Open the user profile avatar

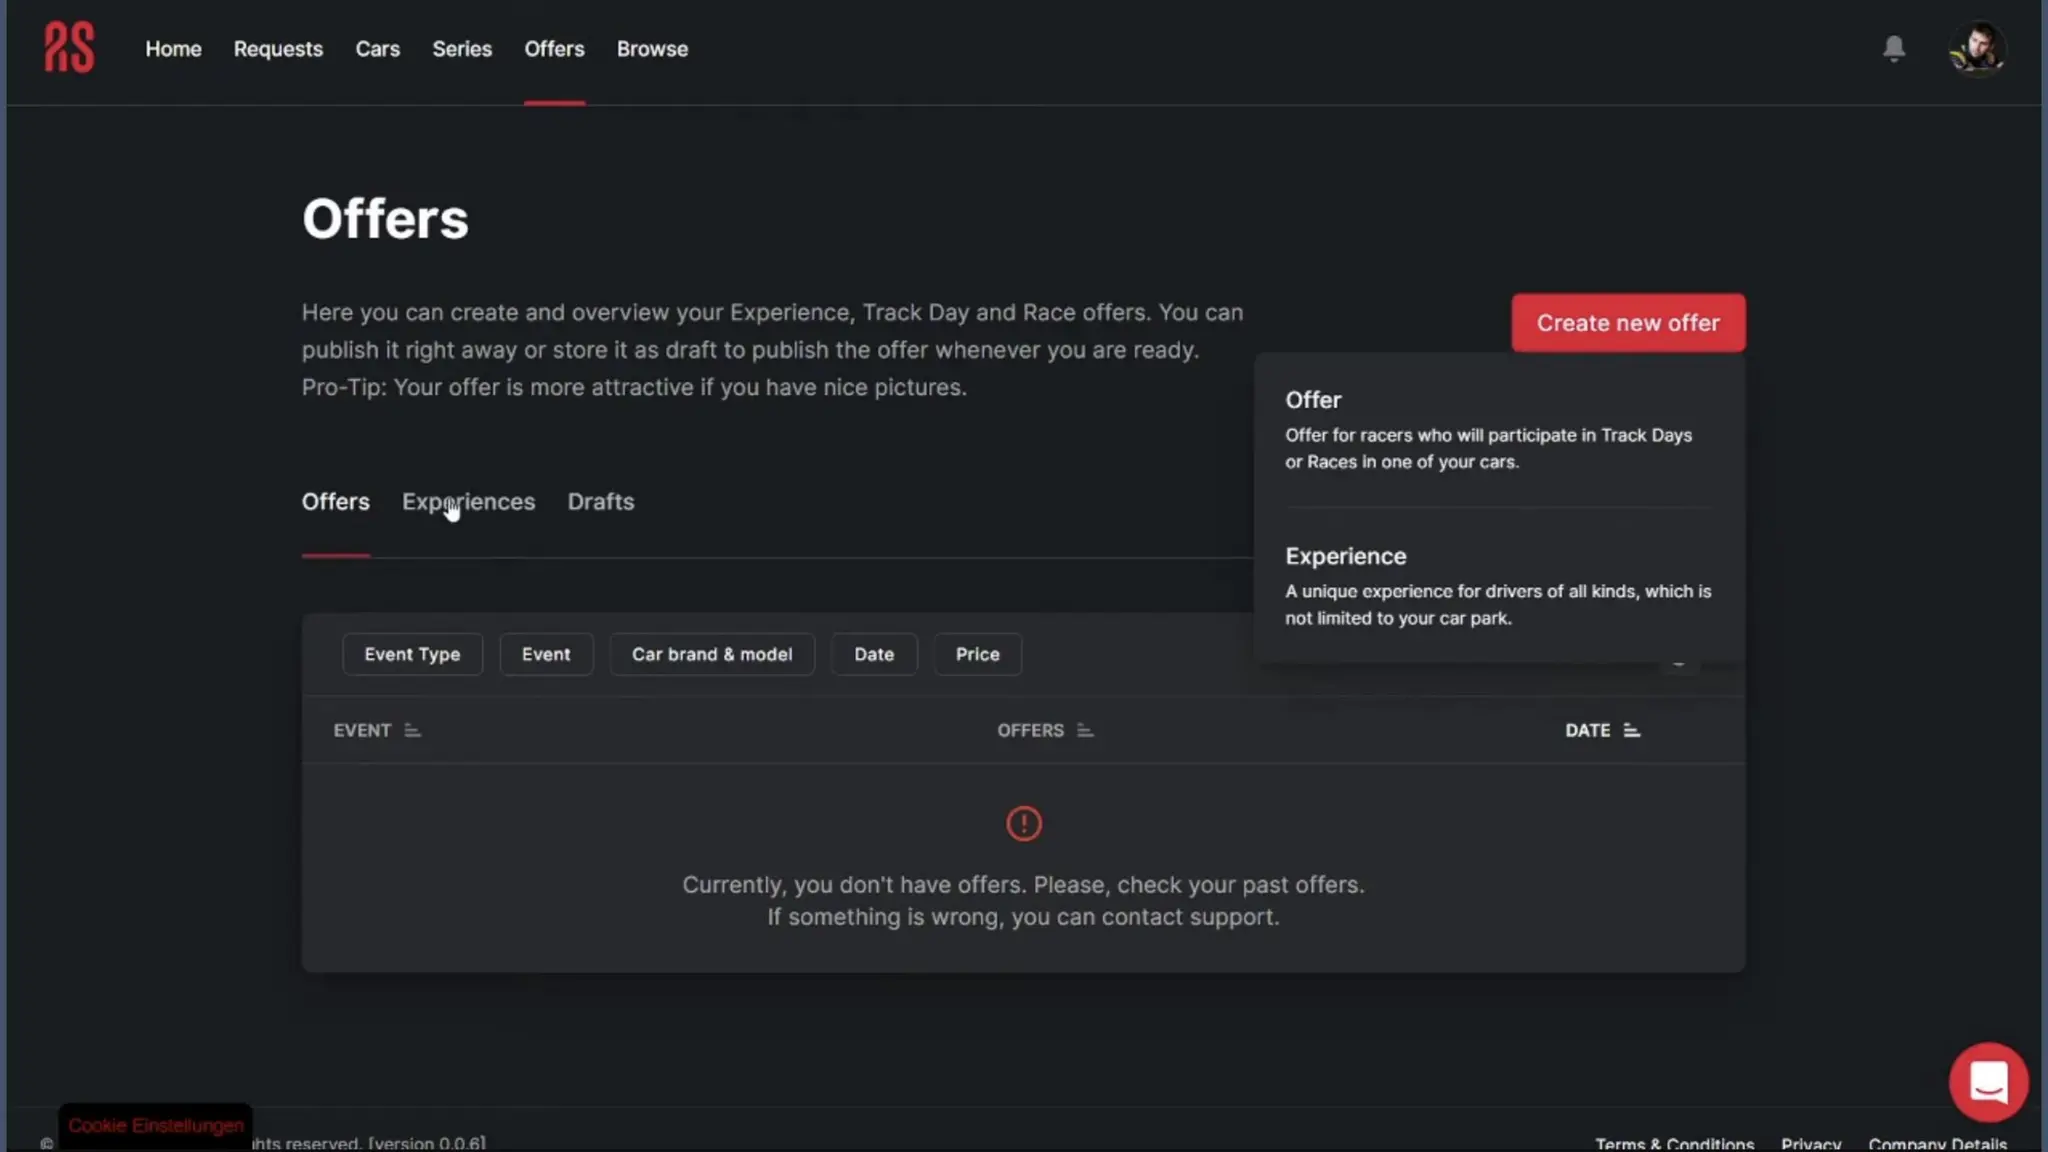pos(1977,48)
